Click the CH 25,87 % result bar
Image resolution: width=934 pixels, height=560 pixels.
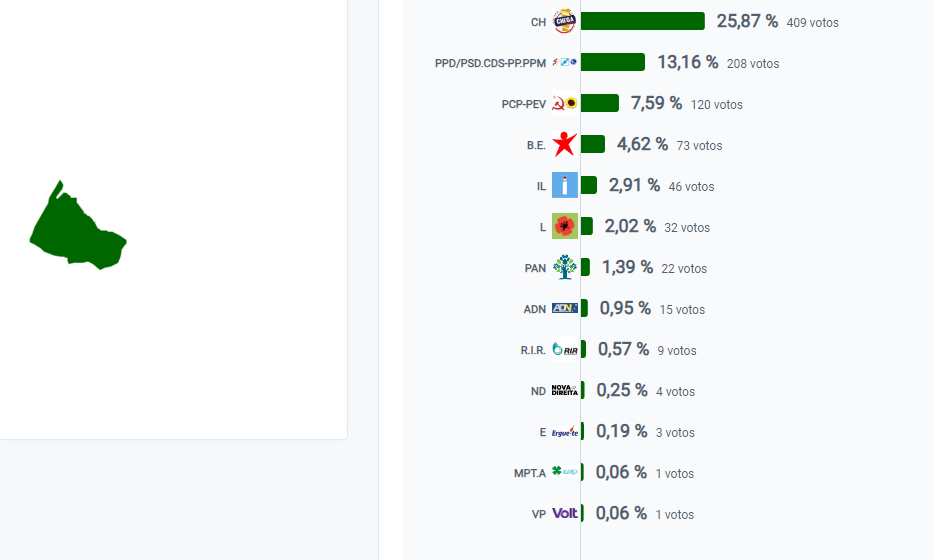click(x=643, y=21)
